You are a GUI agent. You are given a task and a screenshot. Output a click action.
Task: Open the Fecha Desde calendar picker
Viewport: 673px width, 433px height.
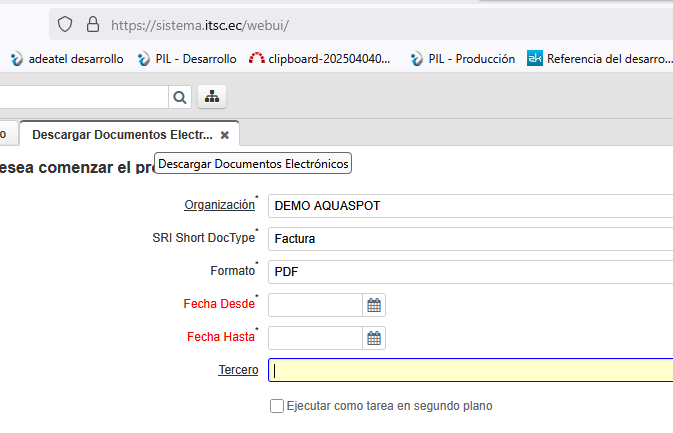[374, 305]
